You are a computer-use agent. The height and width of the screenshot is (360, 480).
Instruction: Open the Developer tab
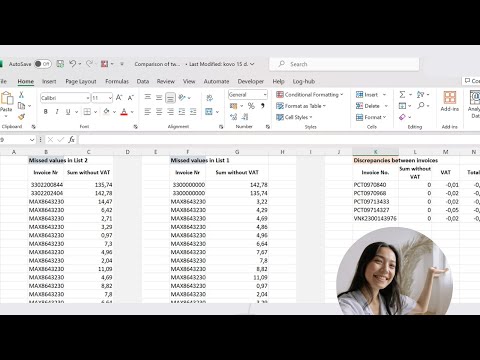click(251, 81)
